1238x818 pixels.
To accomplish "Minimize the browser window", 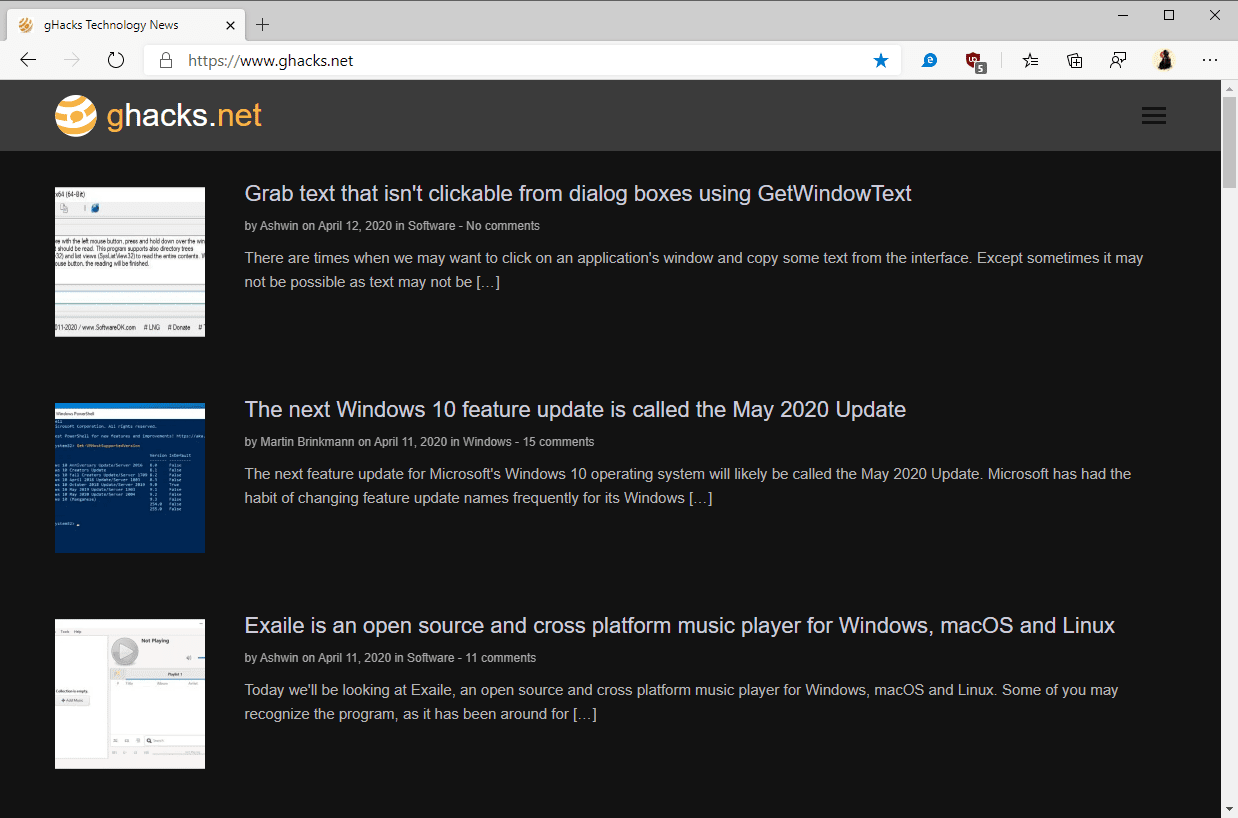I will (x=1123, y=15).
